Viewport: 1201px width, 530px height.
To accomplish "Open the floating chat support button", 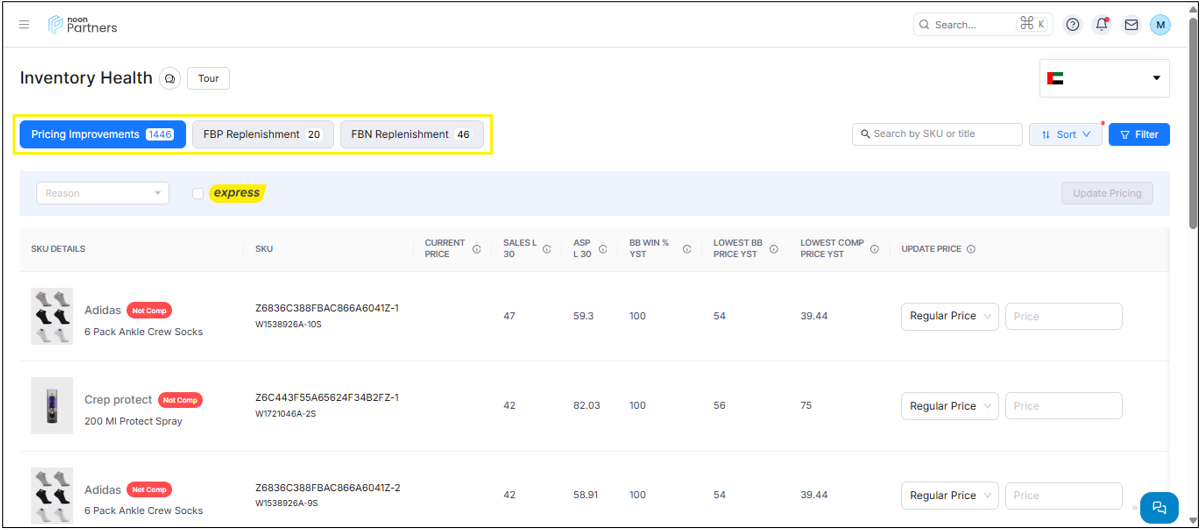I will 1159,507.
